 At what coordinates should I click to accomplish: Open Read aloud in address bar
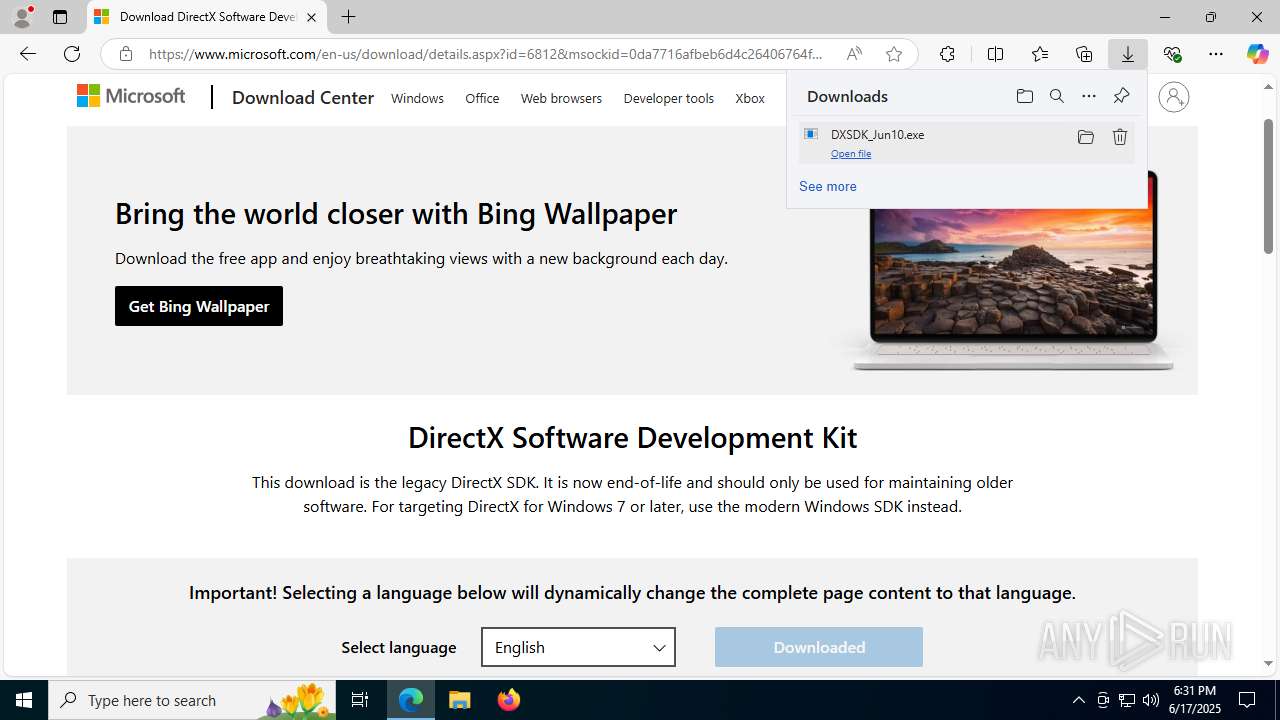click(854, 54)
